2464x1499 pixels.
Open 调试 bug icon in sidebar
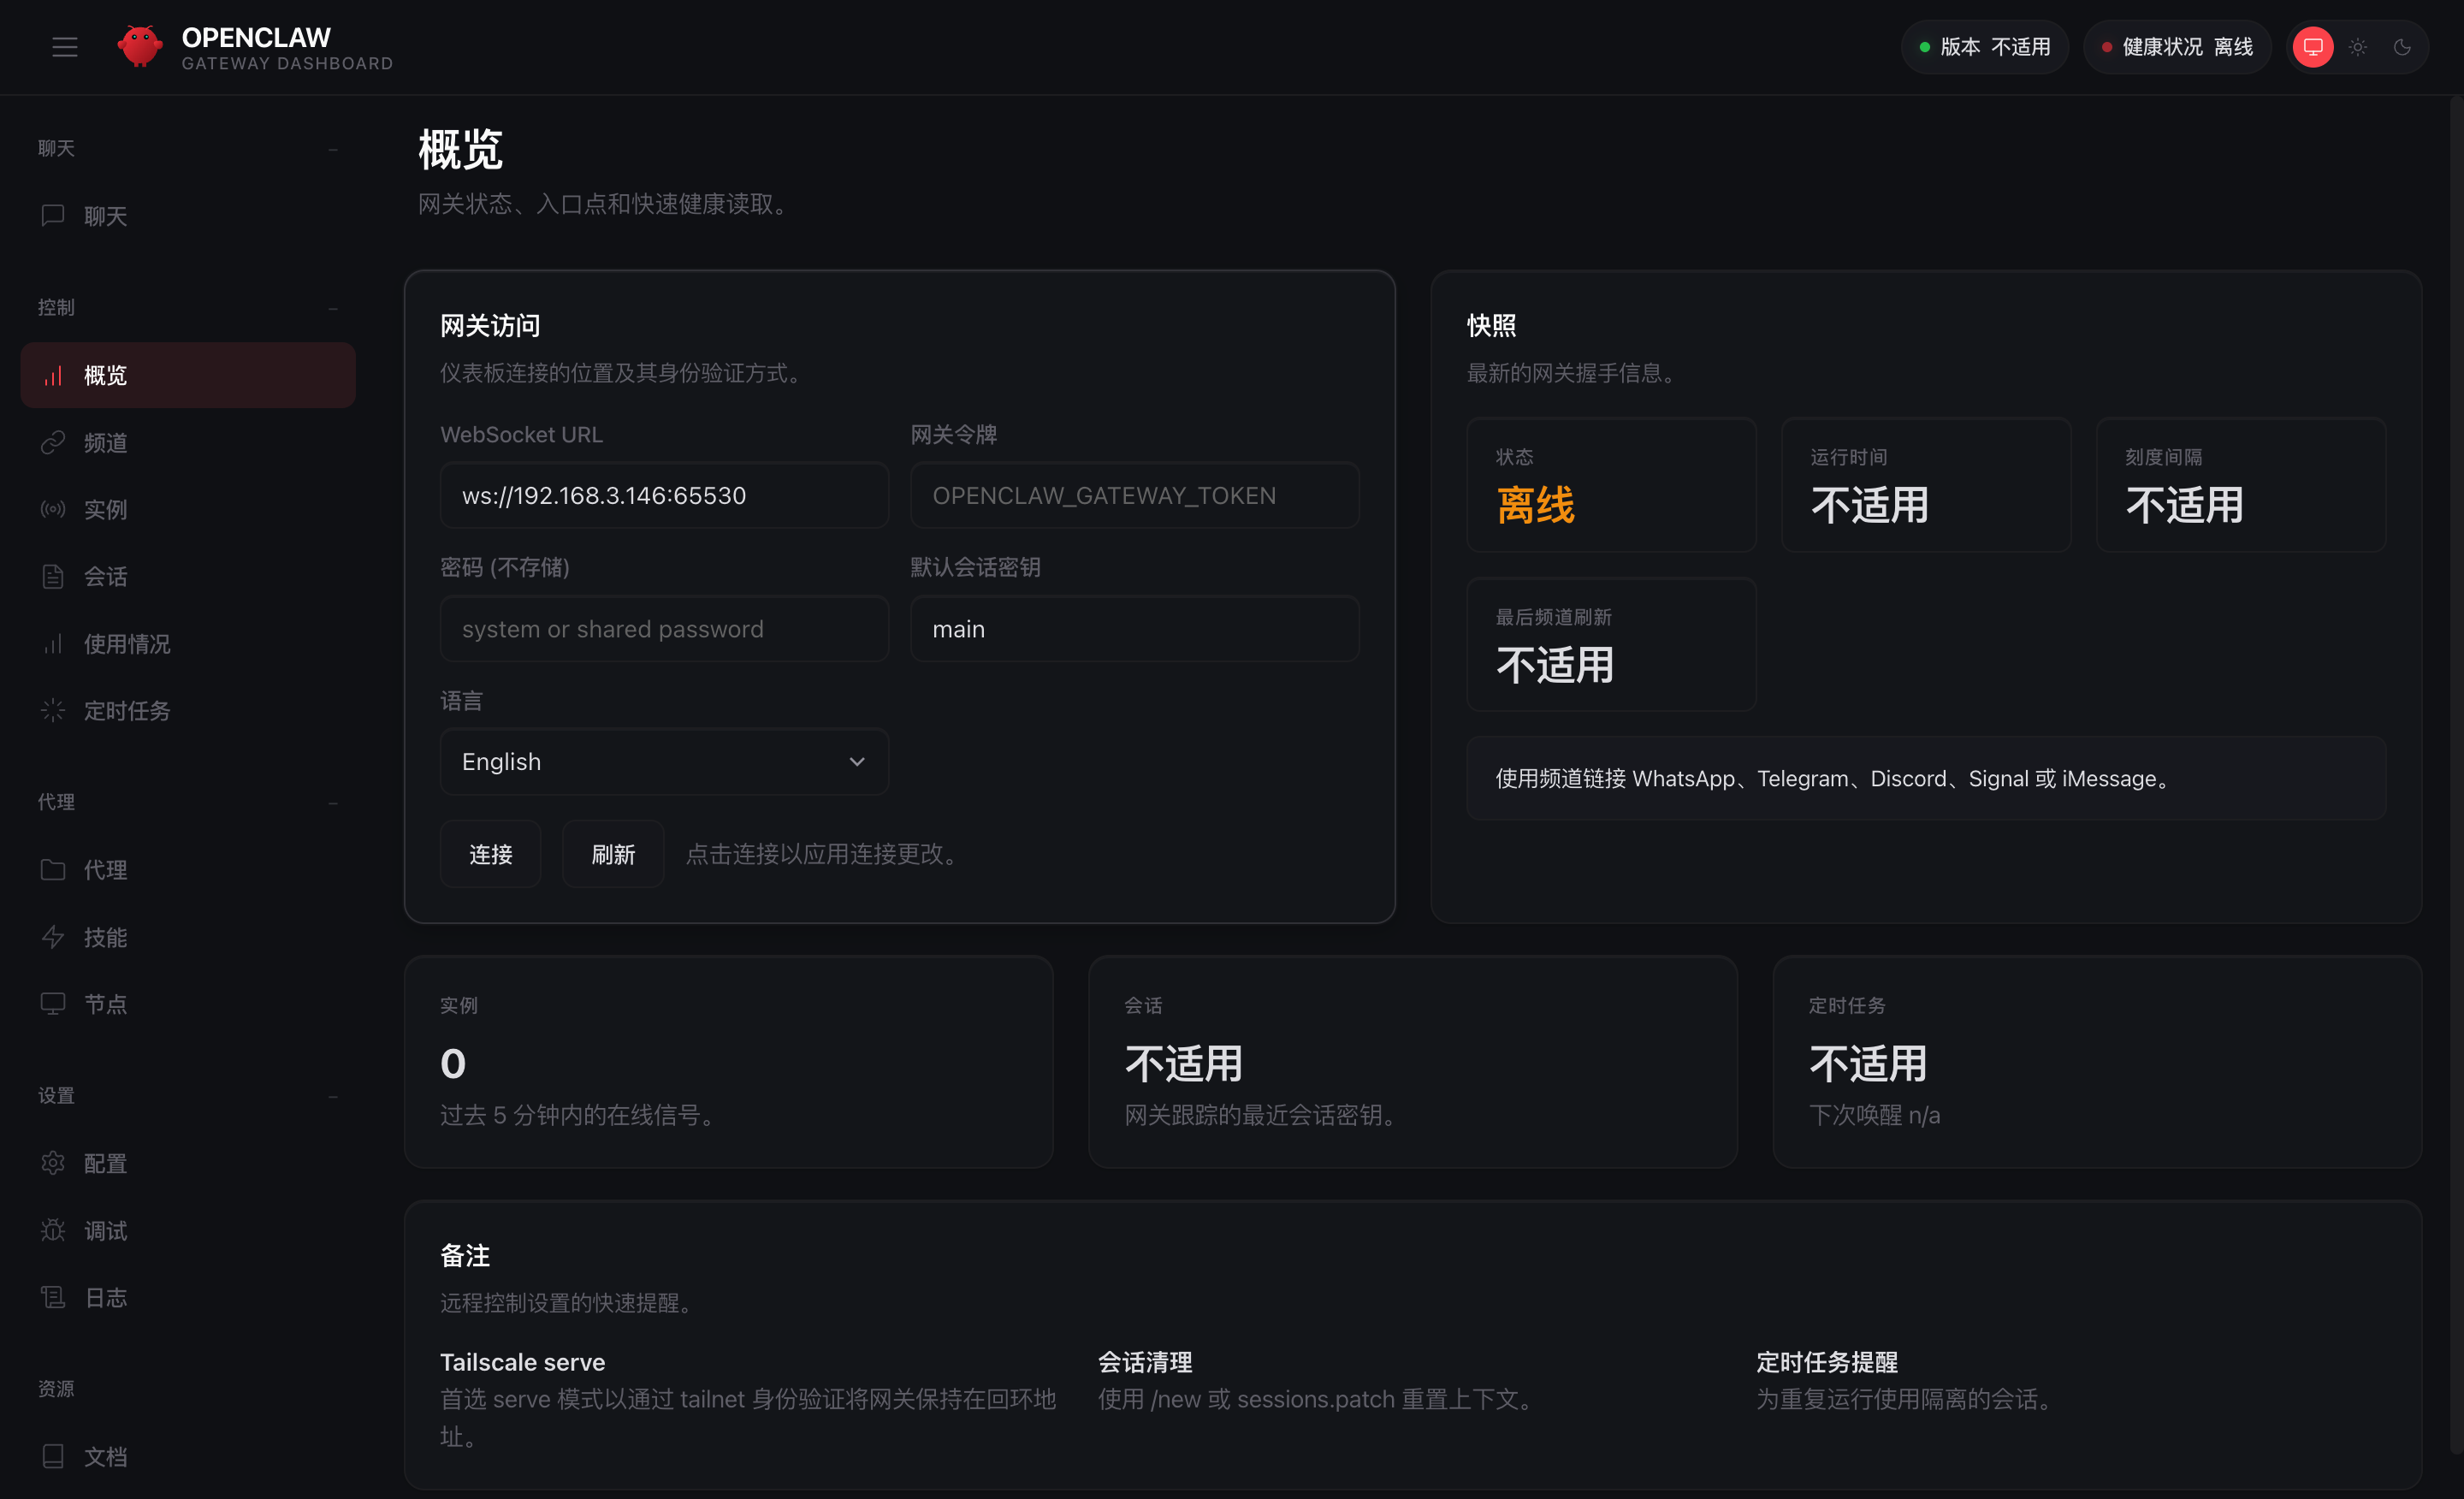[53, 1231]
